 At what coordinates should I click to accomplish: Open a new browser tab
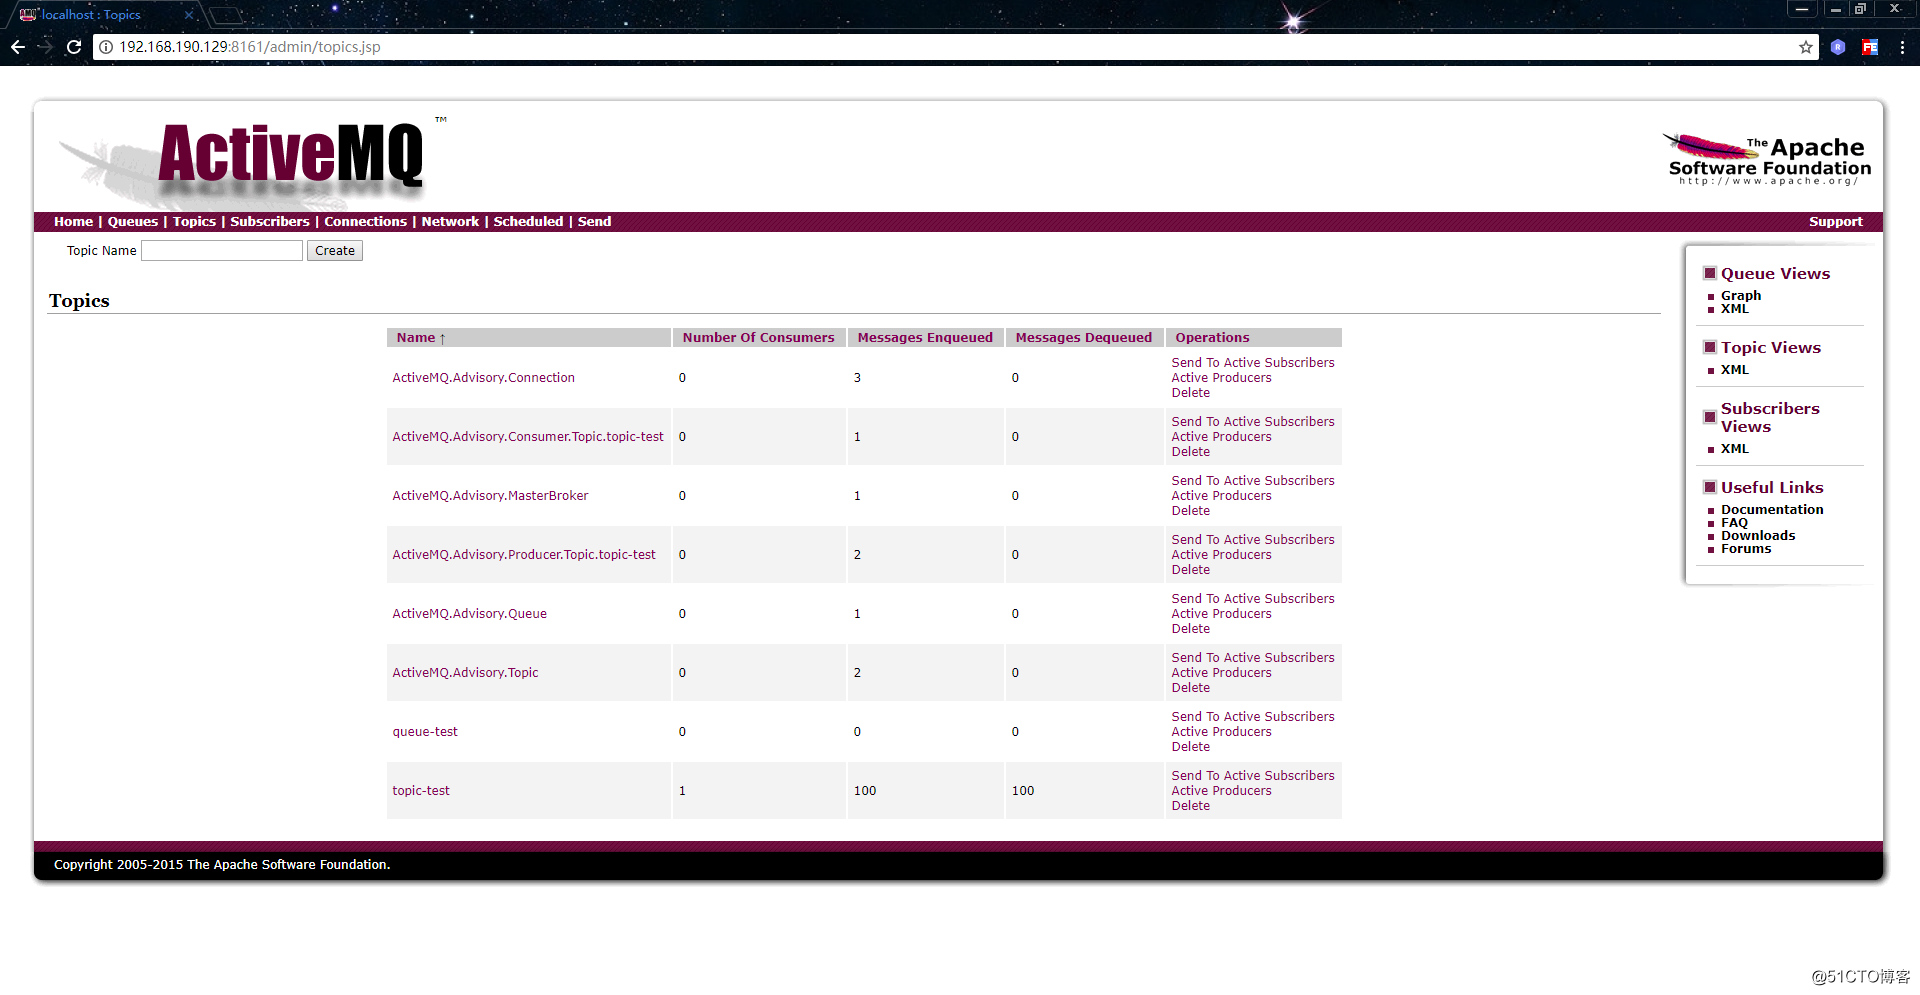(x=227, y=15)
